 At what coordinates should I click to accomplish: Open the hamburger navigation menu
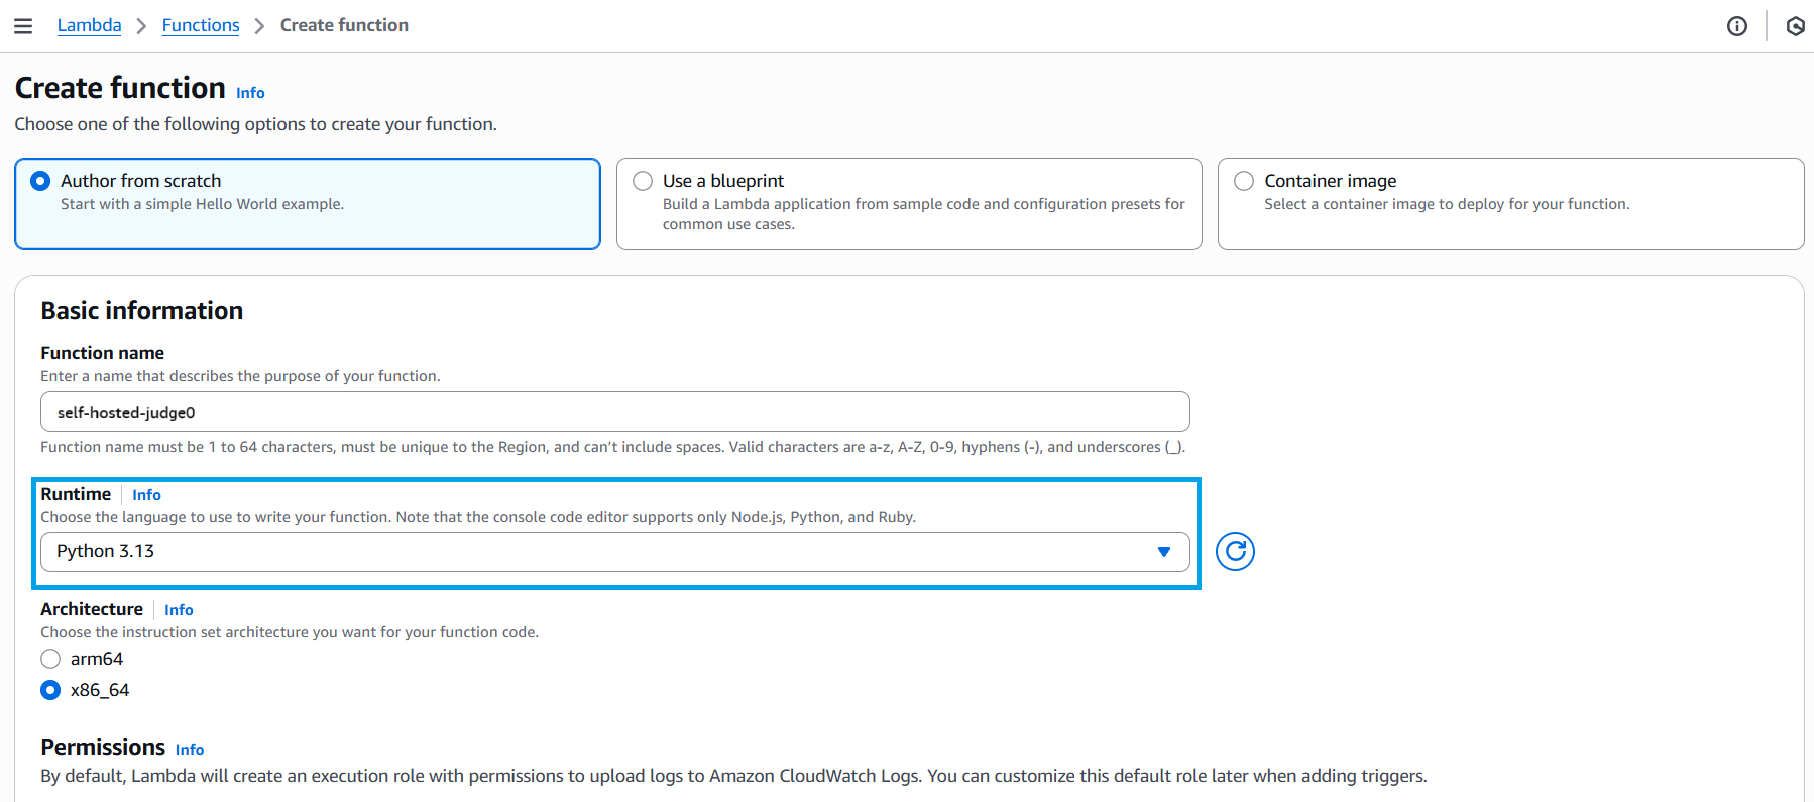click(x=23, y=26)
